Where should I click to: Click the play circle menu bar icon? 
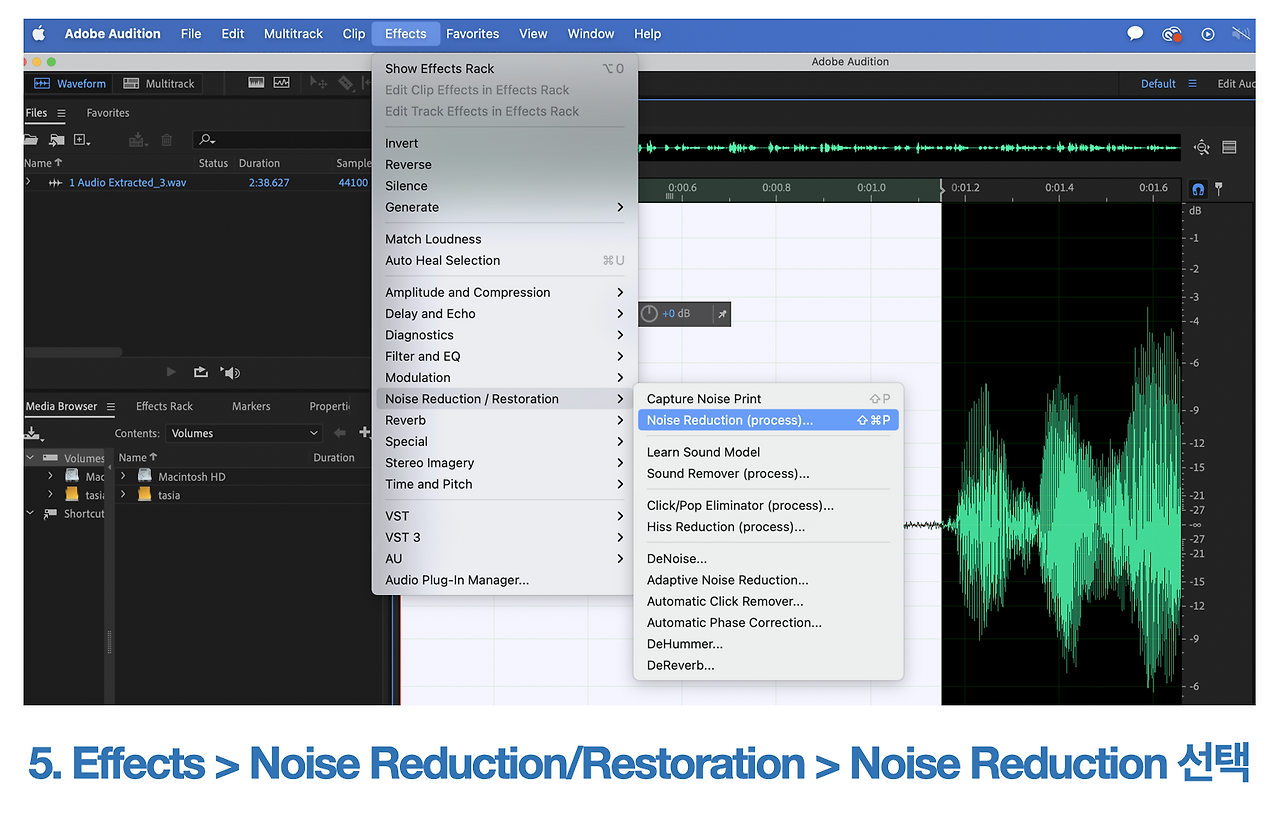coord(1208,34)
